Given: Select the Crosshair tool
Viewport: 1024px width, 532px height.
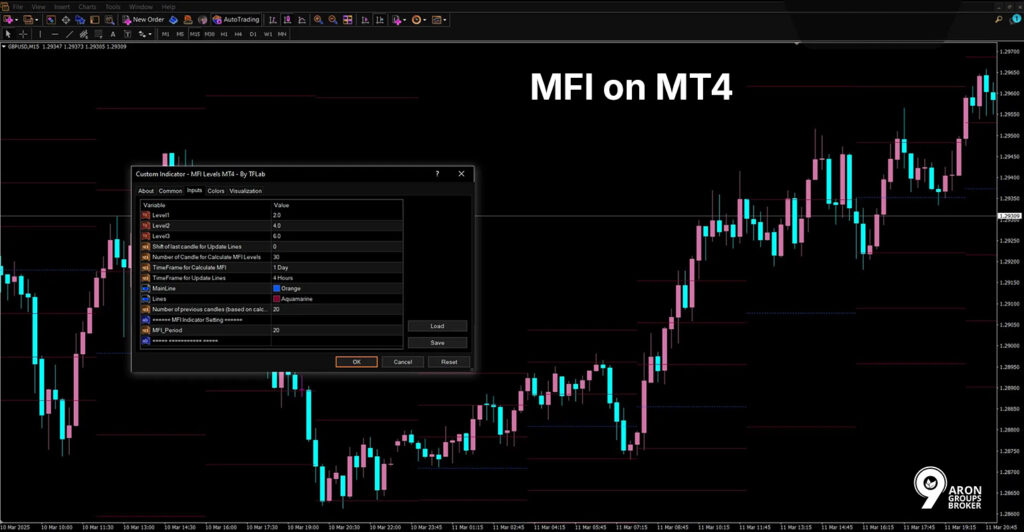Looking at the screenshot, I should pyautogui.click(x=23, y=34).
